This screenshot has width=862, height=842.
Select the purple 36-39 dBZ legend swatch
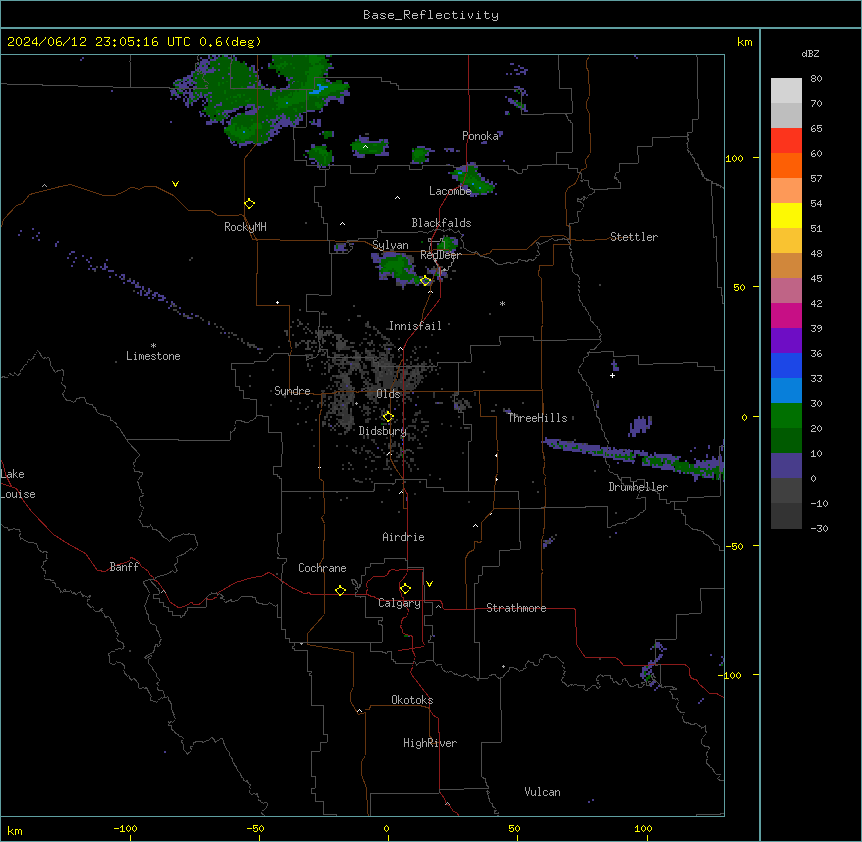click(786, 341)
